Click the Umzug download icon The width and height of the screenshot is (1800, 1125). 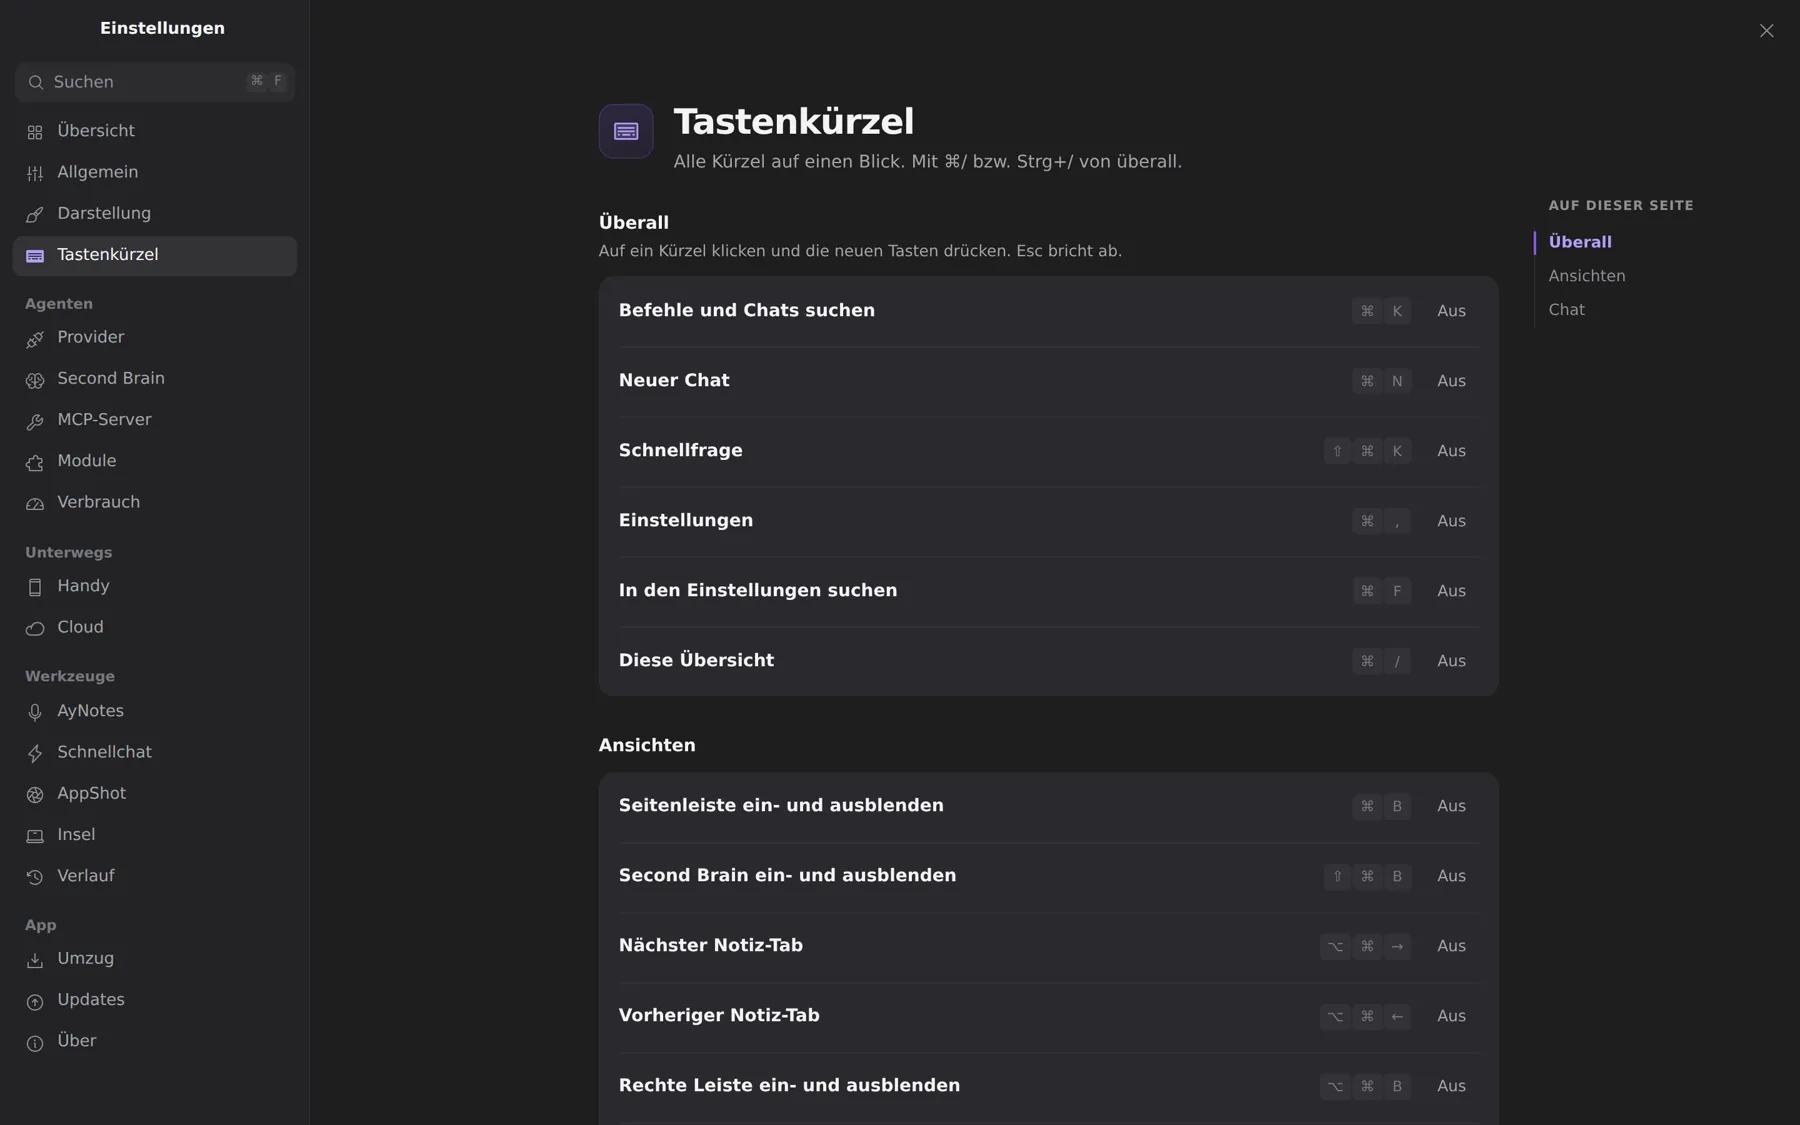click(35, 960)
